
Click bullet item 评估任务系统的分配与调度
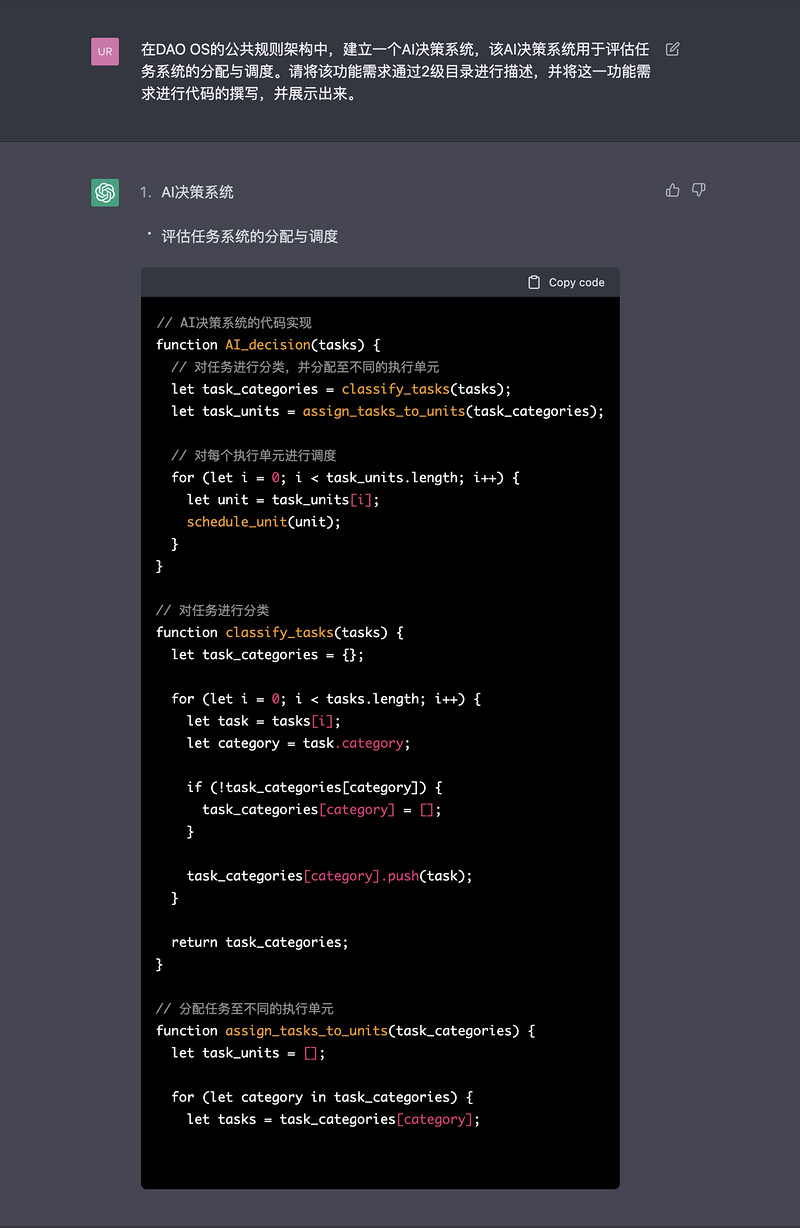[x=250, y=237]
